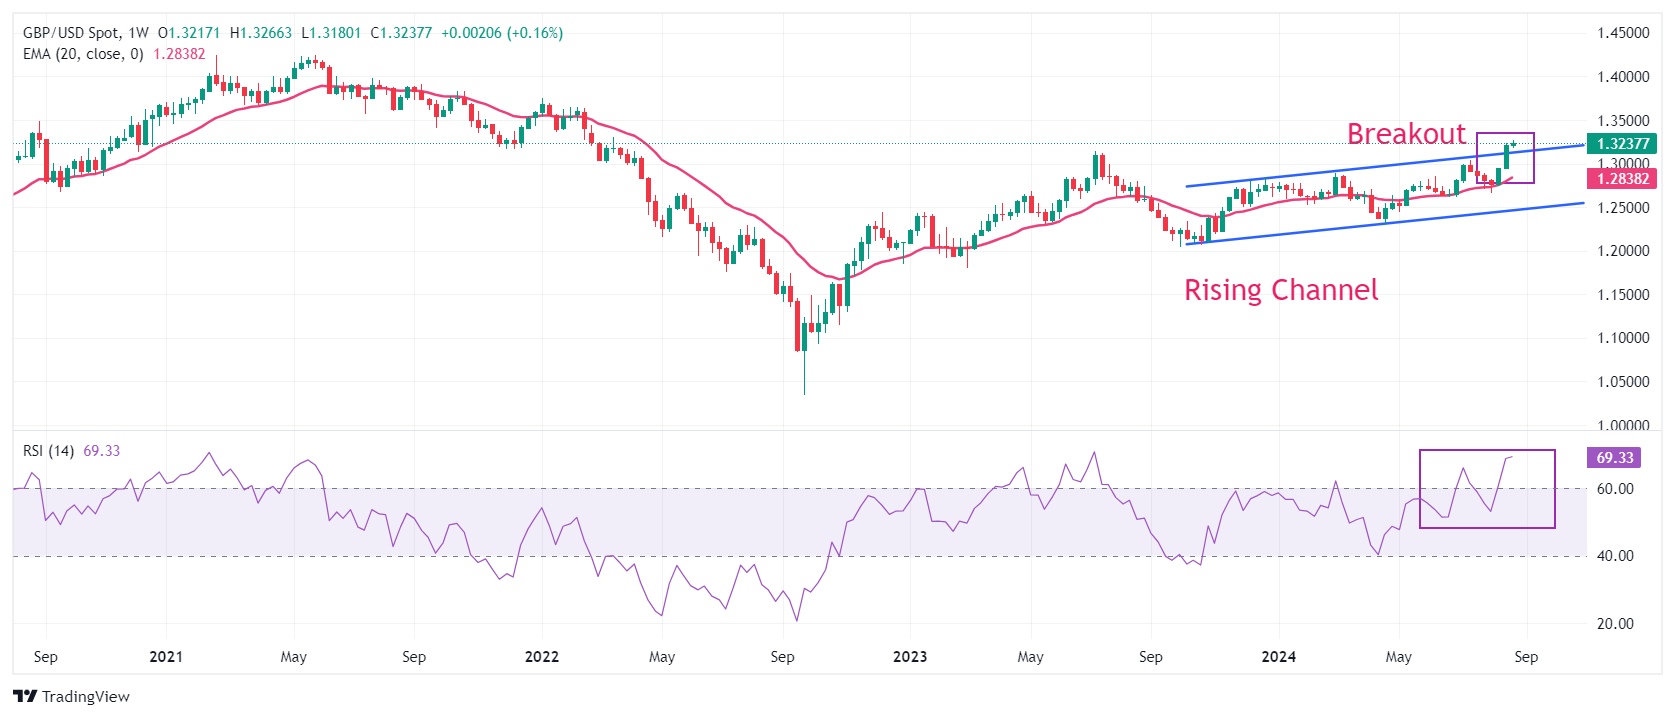Click the purple 69.33 RSI value tag
The height and width of the screenshot is (718, 1675).
(1614, 458)
